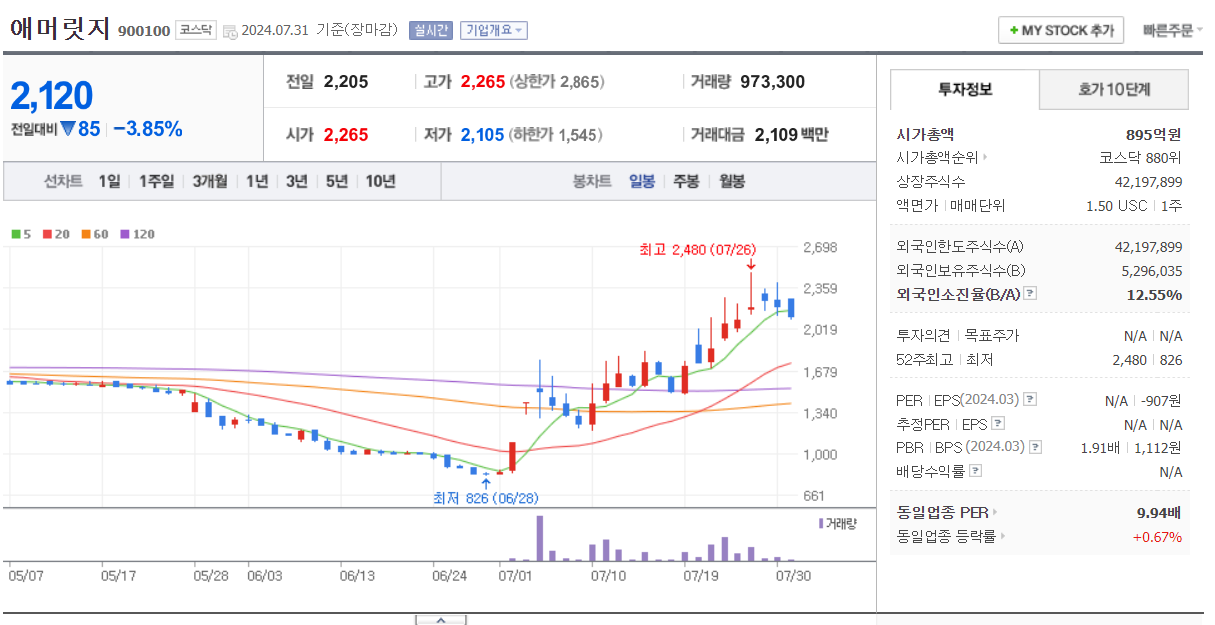This screenshot has width=1215, height=625.
Task: Click the 시가총액순위 link
Action: click(937, 157)
